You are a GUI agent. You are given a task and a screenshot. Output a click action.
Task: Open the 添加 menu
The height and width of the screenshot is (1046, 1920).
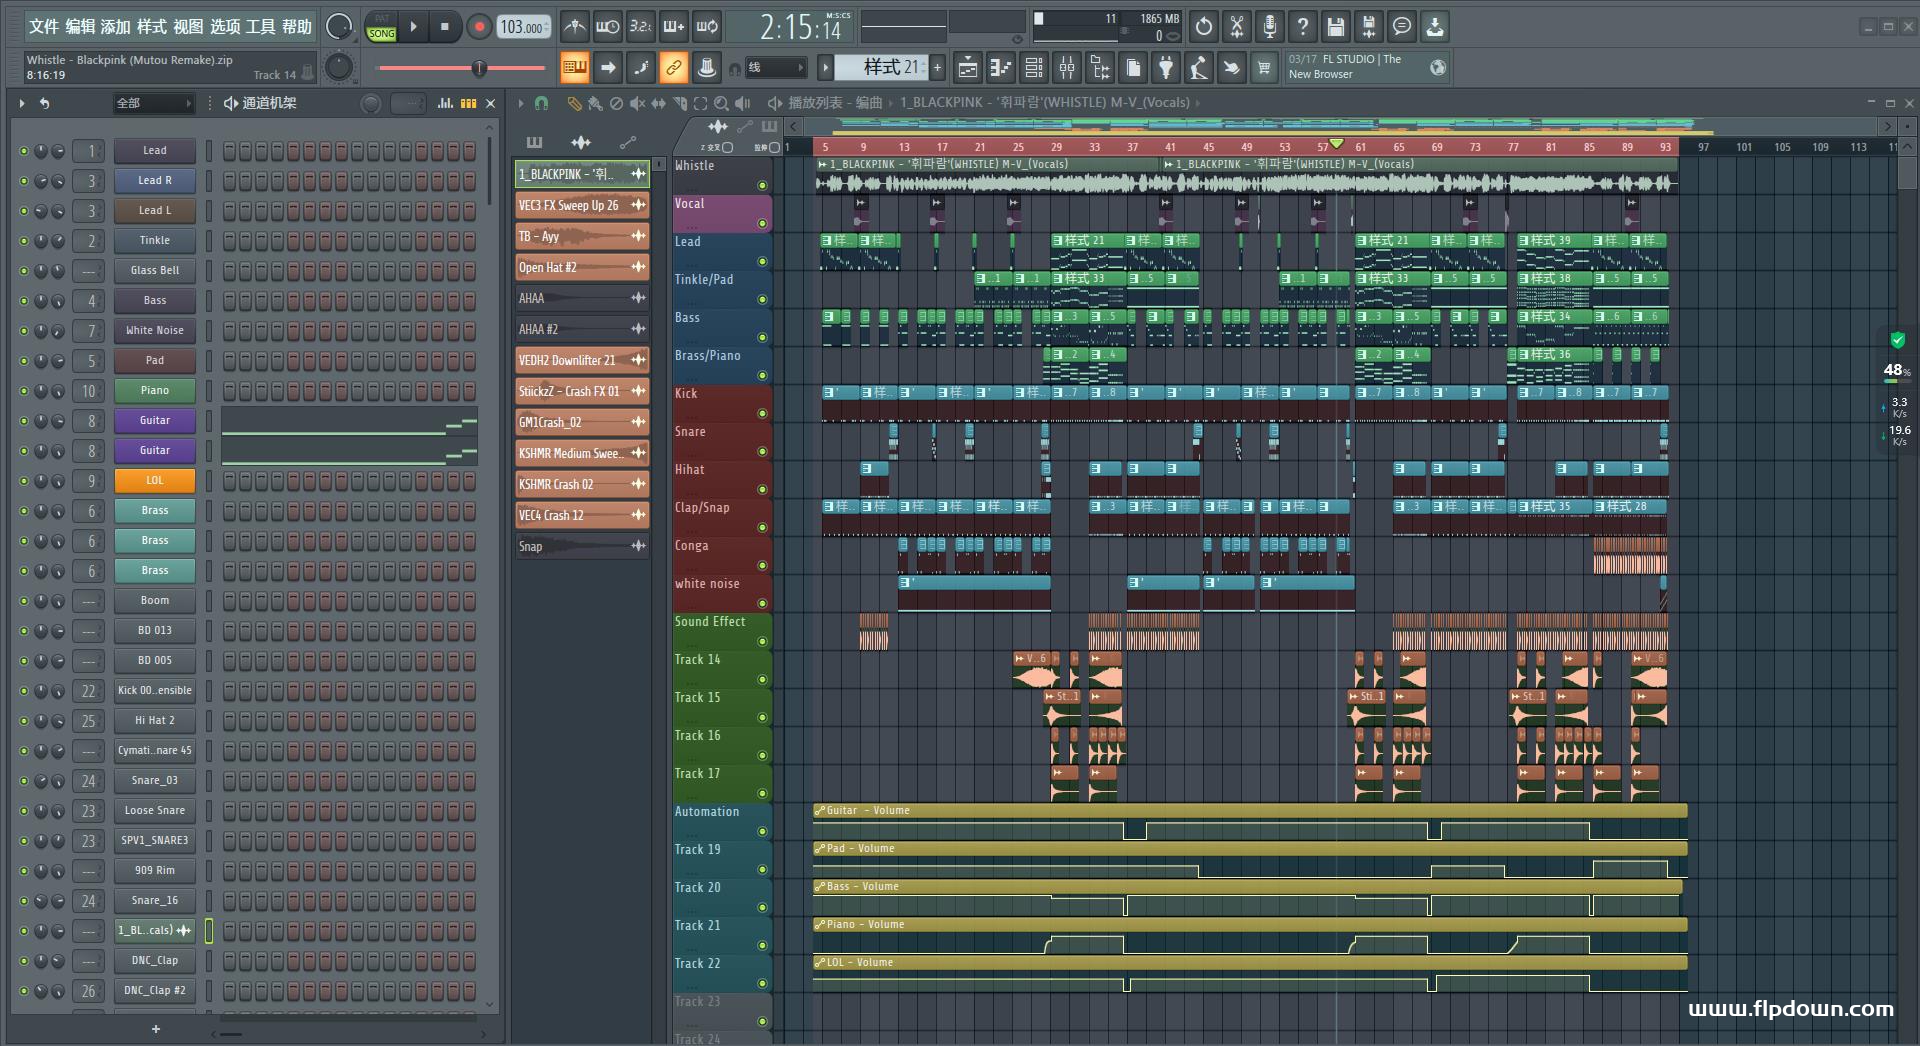click(116, 27)
